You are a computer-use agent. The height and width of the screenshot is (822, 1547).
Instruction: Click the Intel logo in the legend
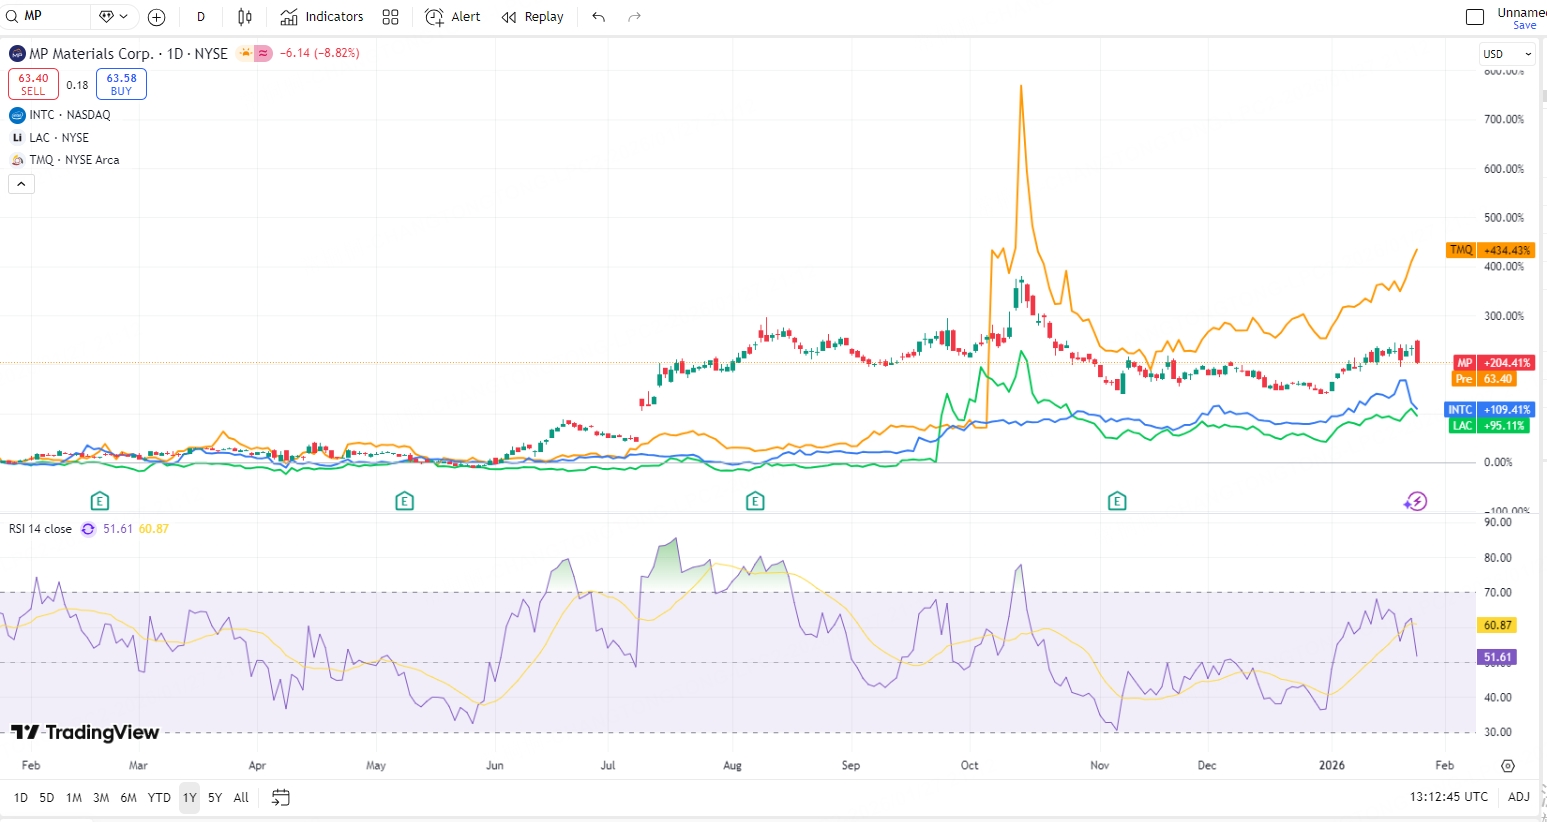point(17,115)
